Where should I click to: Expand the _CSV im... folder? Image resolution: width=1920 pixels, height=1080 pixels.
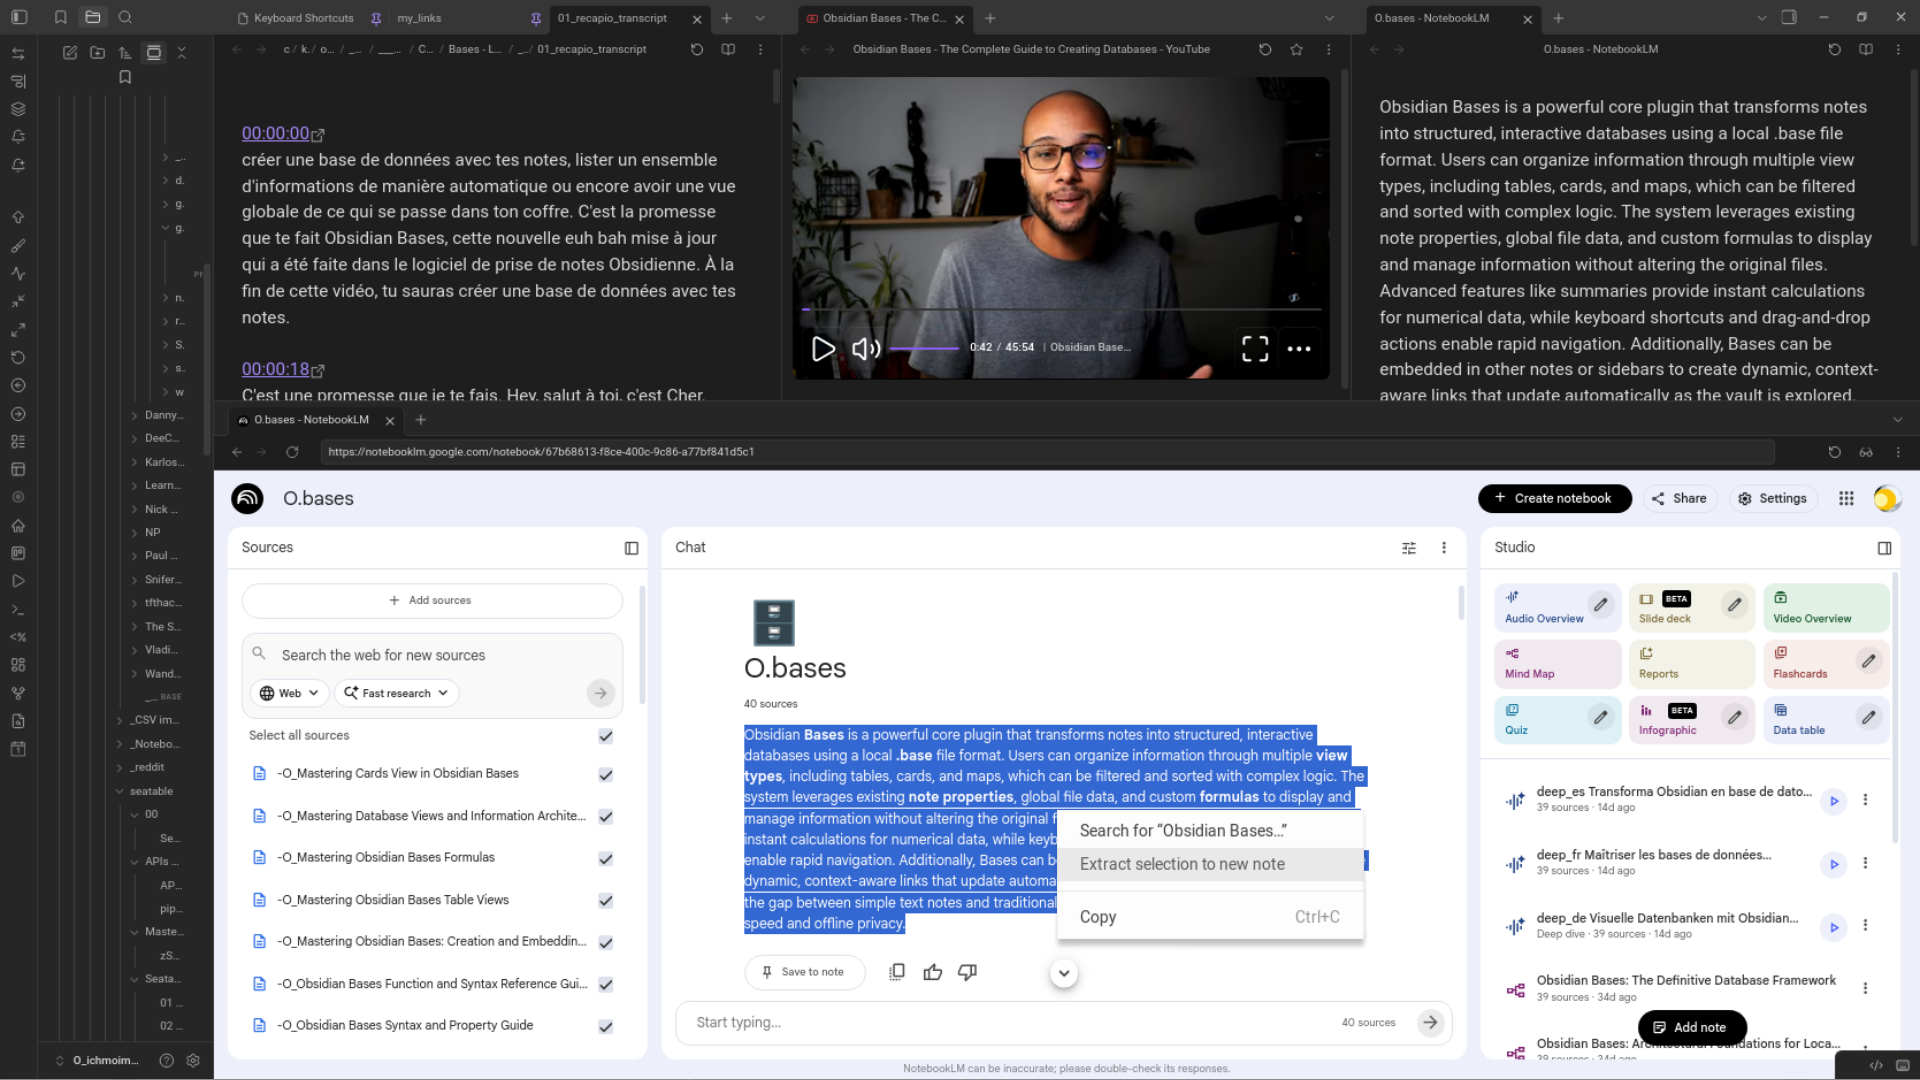click(x=120, y=720)
